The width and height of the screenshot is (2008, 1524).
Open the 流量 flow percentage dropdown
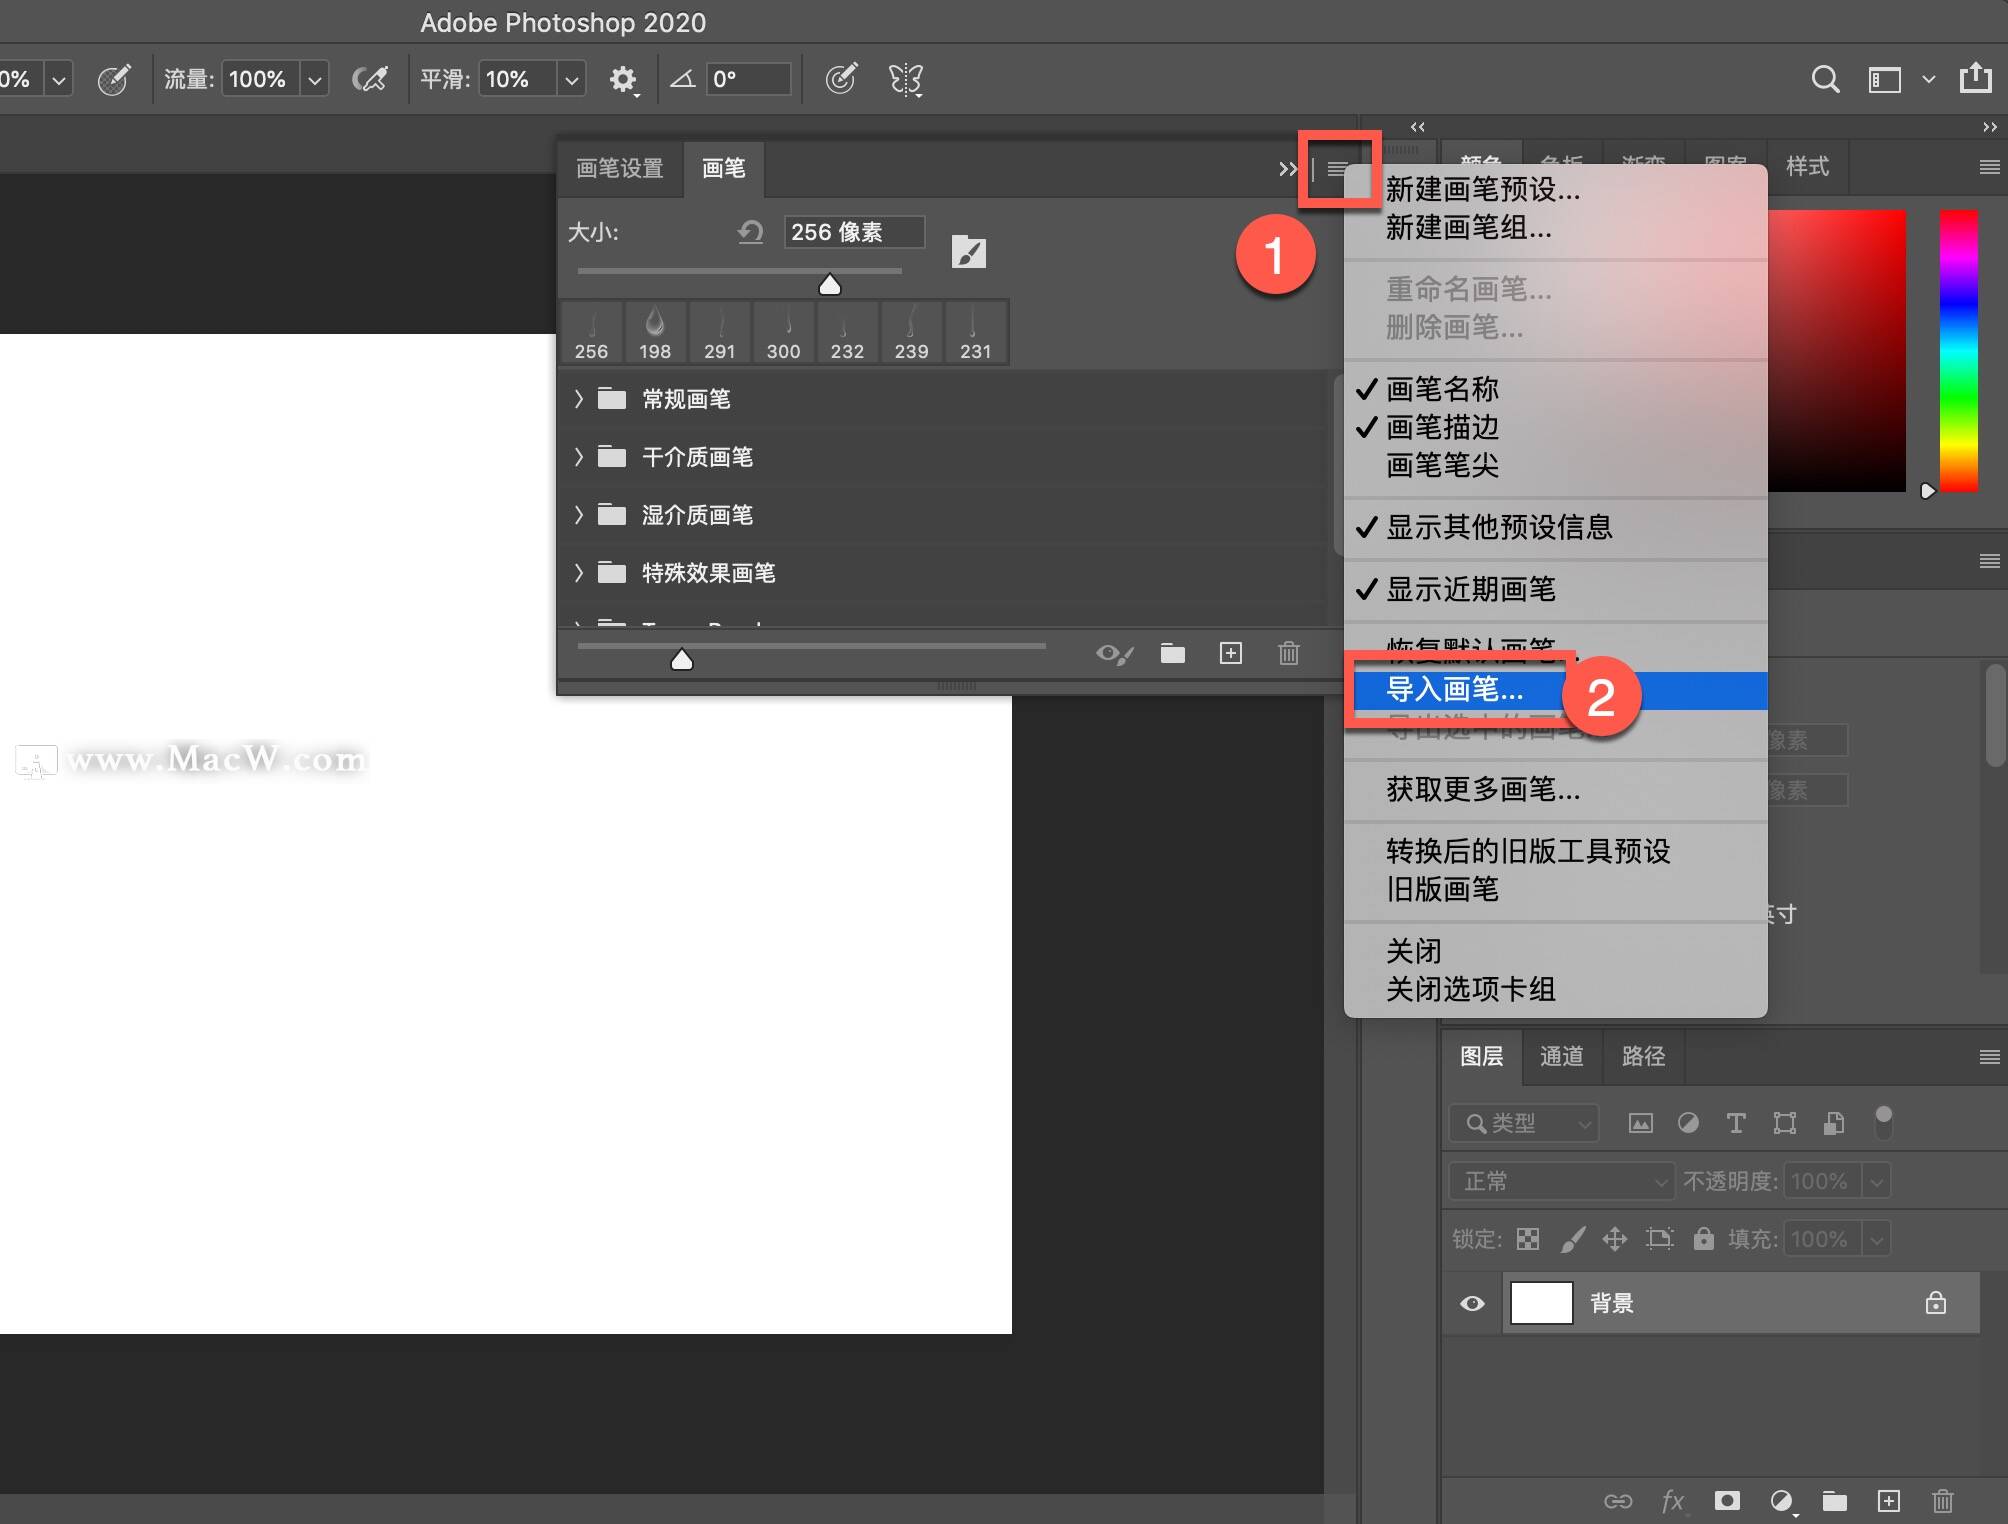315,79
